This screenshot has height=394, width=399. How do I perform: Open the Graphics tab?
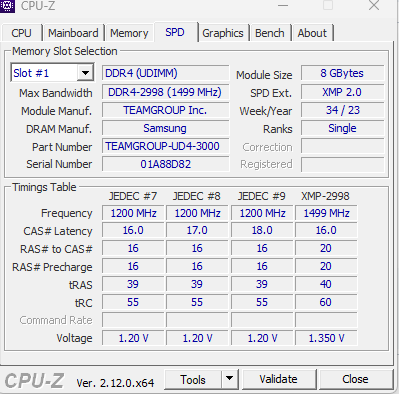pyautogui.click(x=223, y=33)
